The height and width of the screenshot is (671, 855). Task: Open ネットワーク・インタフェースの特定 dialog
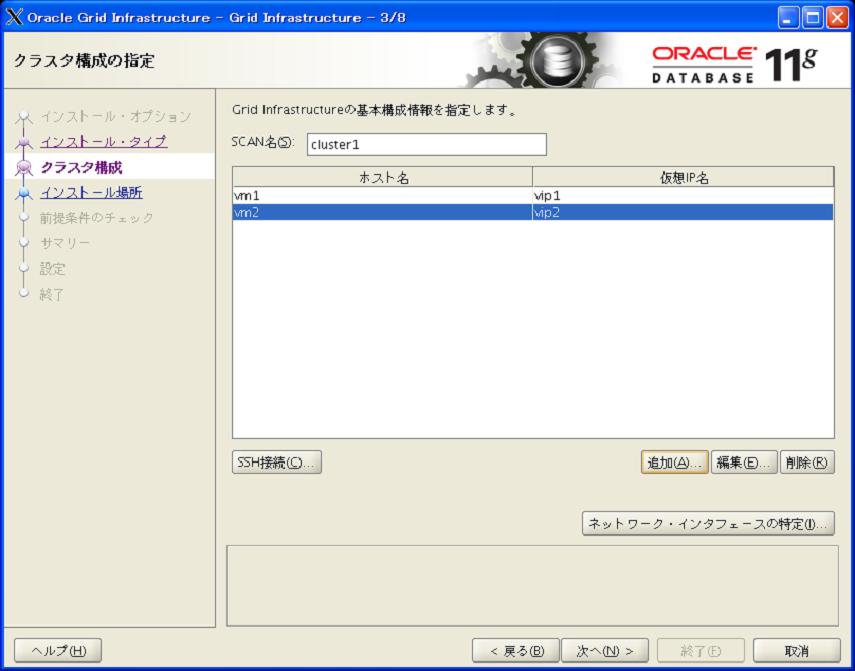coord(708,523)
